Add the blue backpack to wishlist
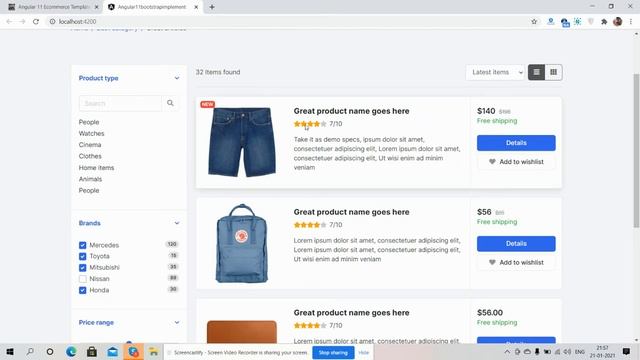Image resolution: width=640 pixels, height=360 pixels. click(516, 262)
